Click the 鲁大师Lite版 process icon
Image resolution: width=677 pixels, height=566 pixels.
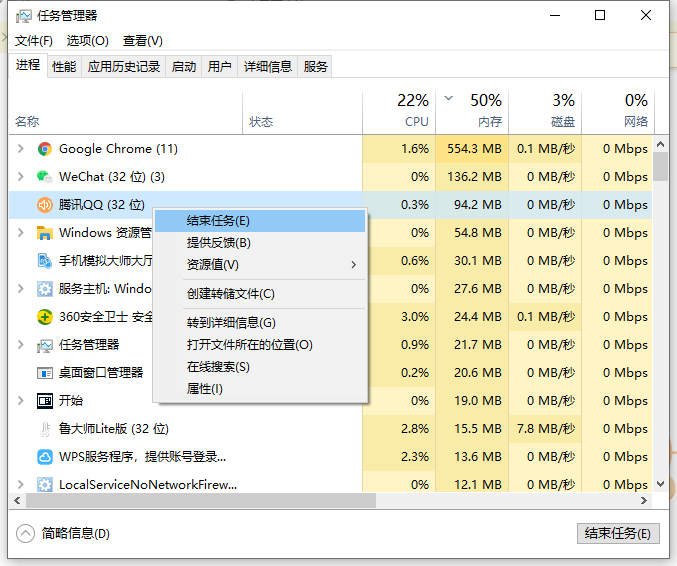click(x=44, y=429)
